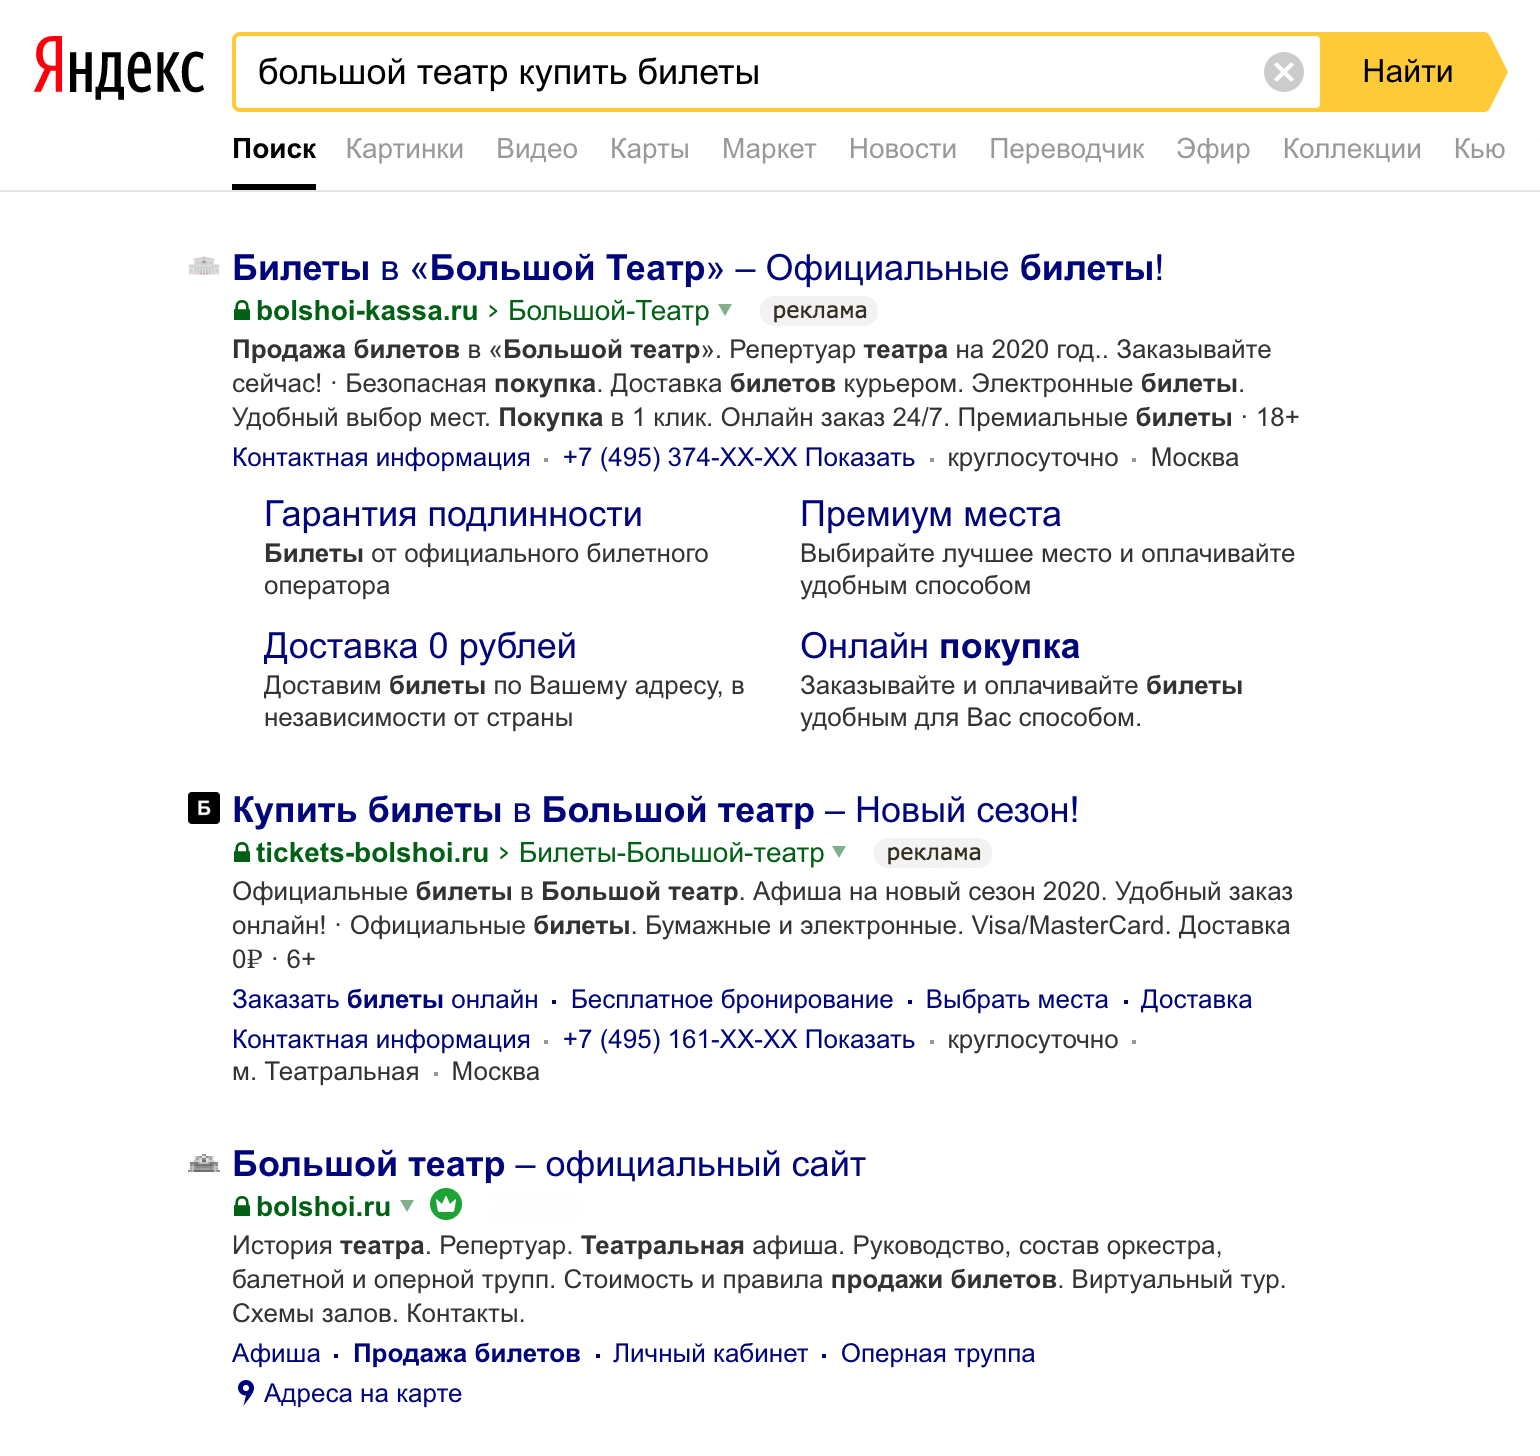Viewport: 1540px width, 1456px height.
Task: Click the tickets-bolshoi.ru green URL
Action: (x=372, y=853)
